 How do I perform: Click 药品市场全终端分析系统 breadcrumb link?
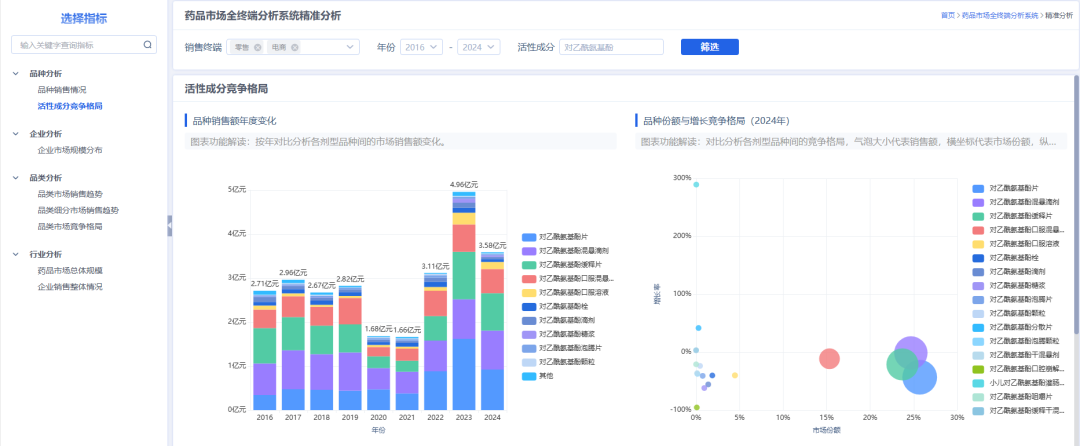coord(999,15)
